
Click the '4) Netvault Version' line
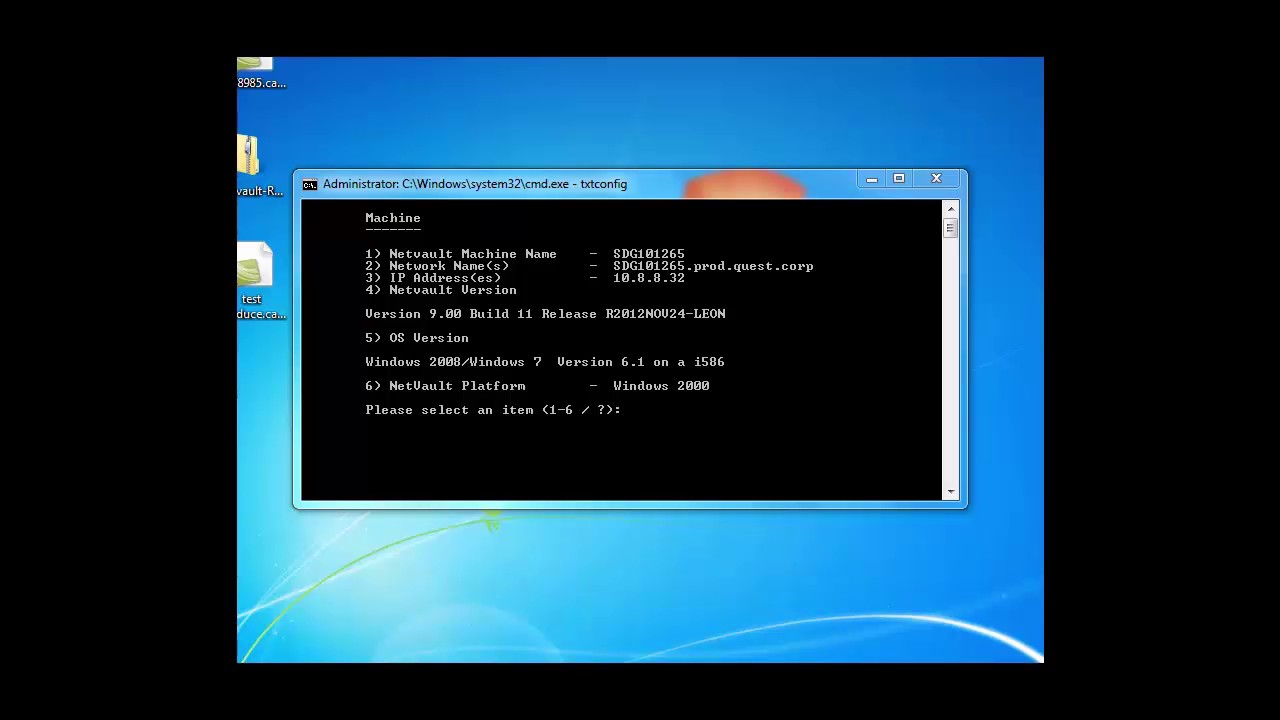[x=441, y=290]
